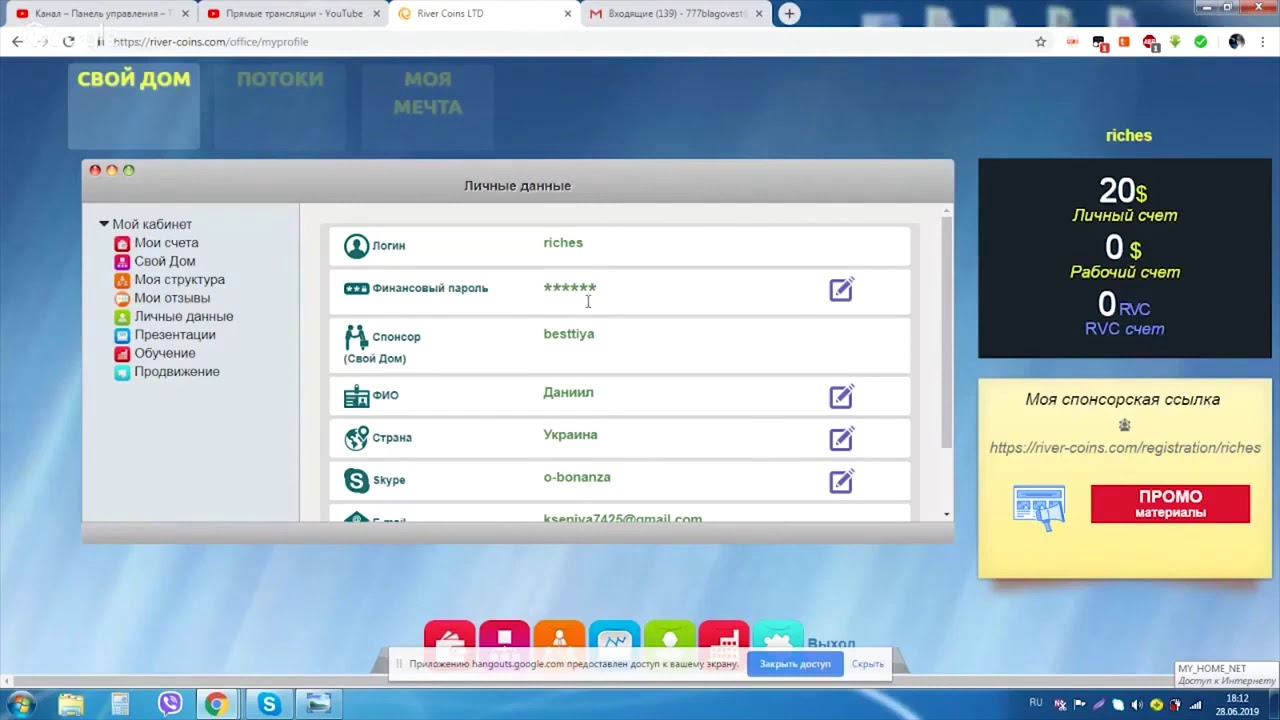The height and width of the screenshot is (720, 1280).
Task: Edit the Финансовый пароль field with the pencil icon
Action: point(841,290)
